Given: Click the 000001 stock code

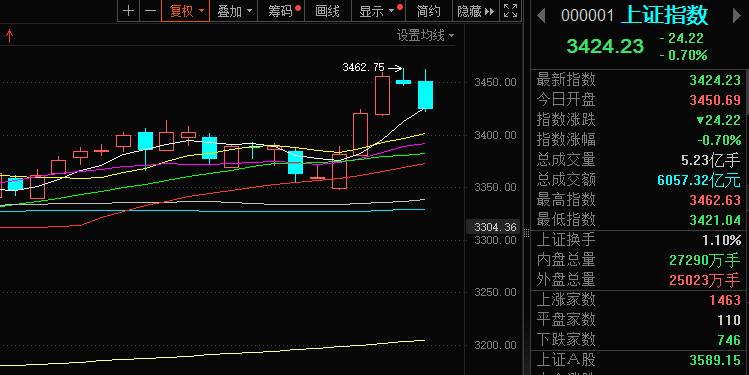Looking at the screenshot, I should click(x=587, y=16).
